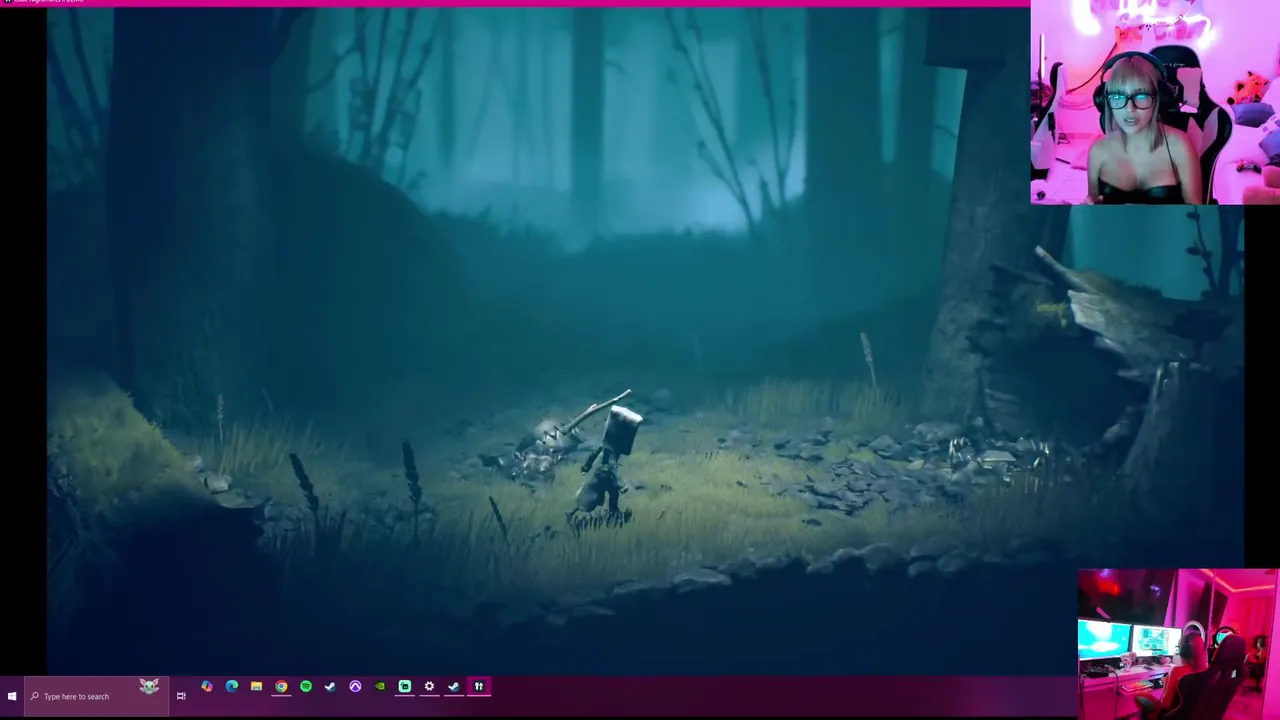
Task: Open the green NVIDIA app icon
Action: point(380,686)
